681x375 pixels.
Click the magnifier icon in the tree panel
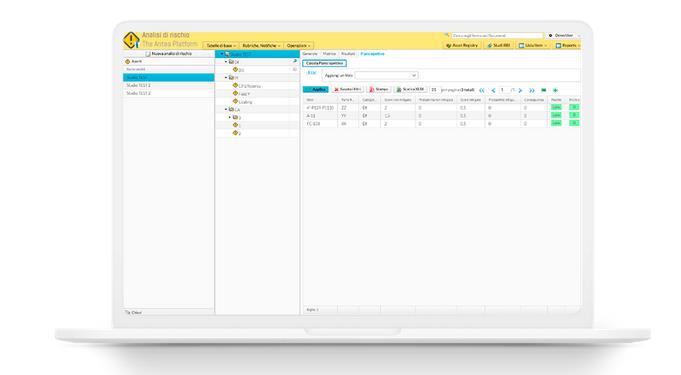295,62
